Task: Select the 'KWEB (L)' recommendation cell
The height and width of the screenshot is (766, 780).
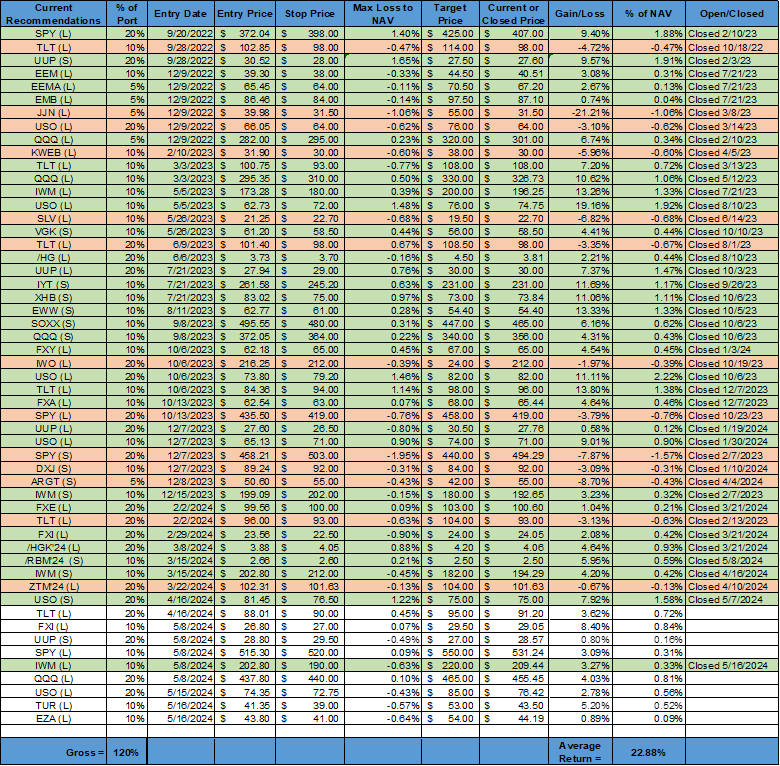Action: pyautogui.click(x=53, y=153)
